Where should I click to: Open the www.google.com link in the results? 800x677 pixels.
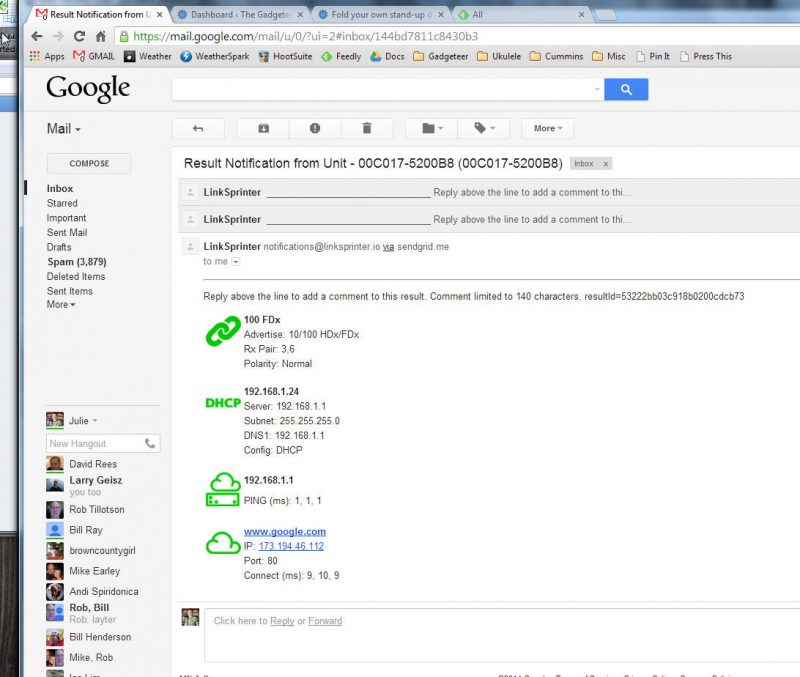pyautogui.click(x=288, y=531)
